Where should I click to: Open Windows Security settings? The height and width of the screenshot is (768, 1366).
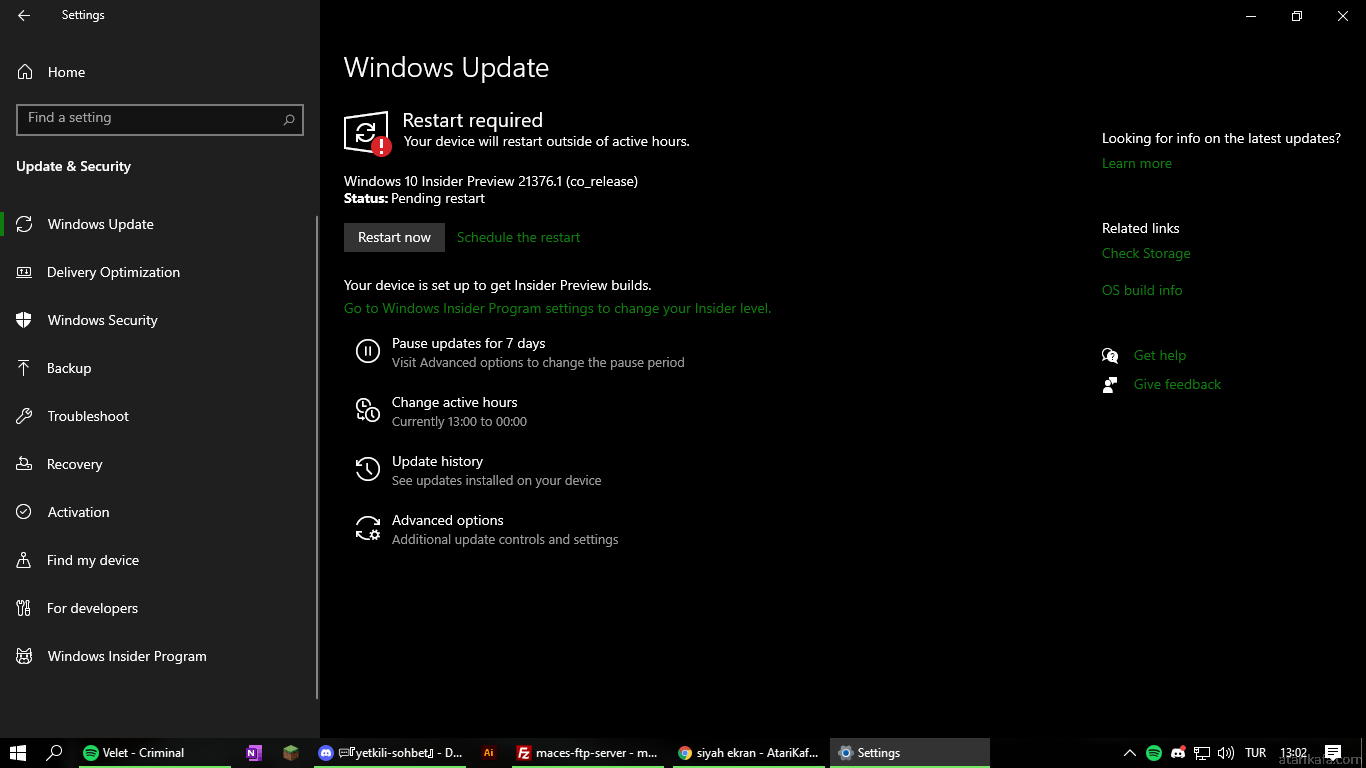point(160,320)
